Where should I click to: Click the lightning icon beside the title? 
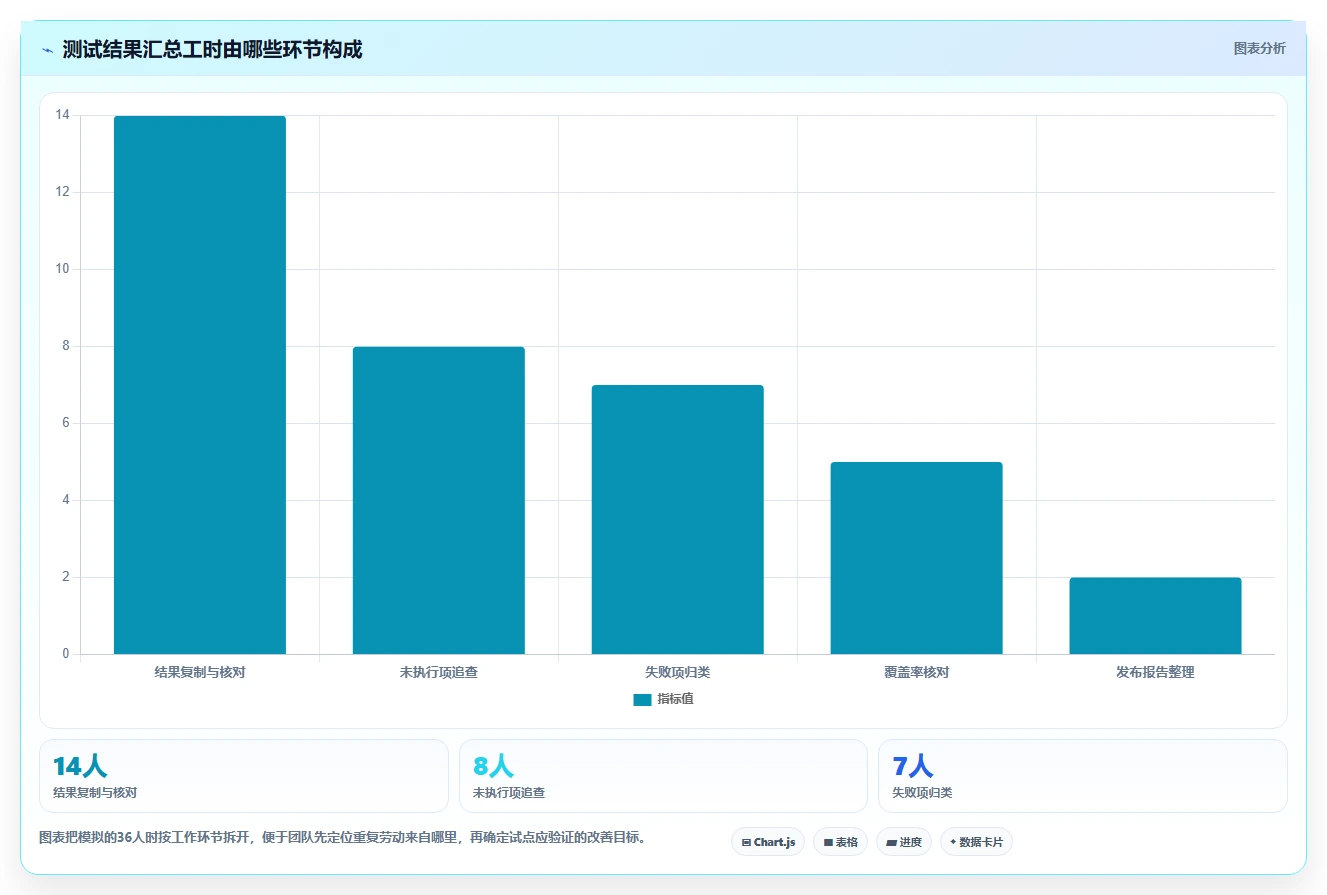coord(47,50)
